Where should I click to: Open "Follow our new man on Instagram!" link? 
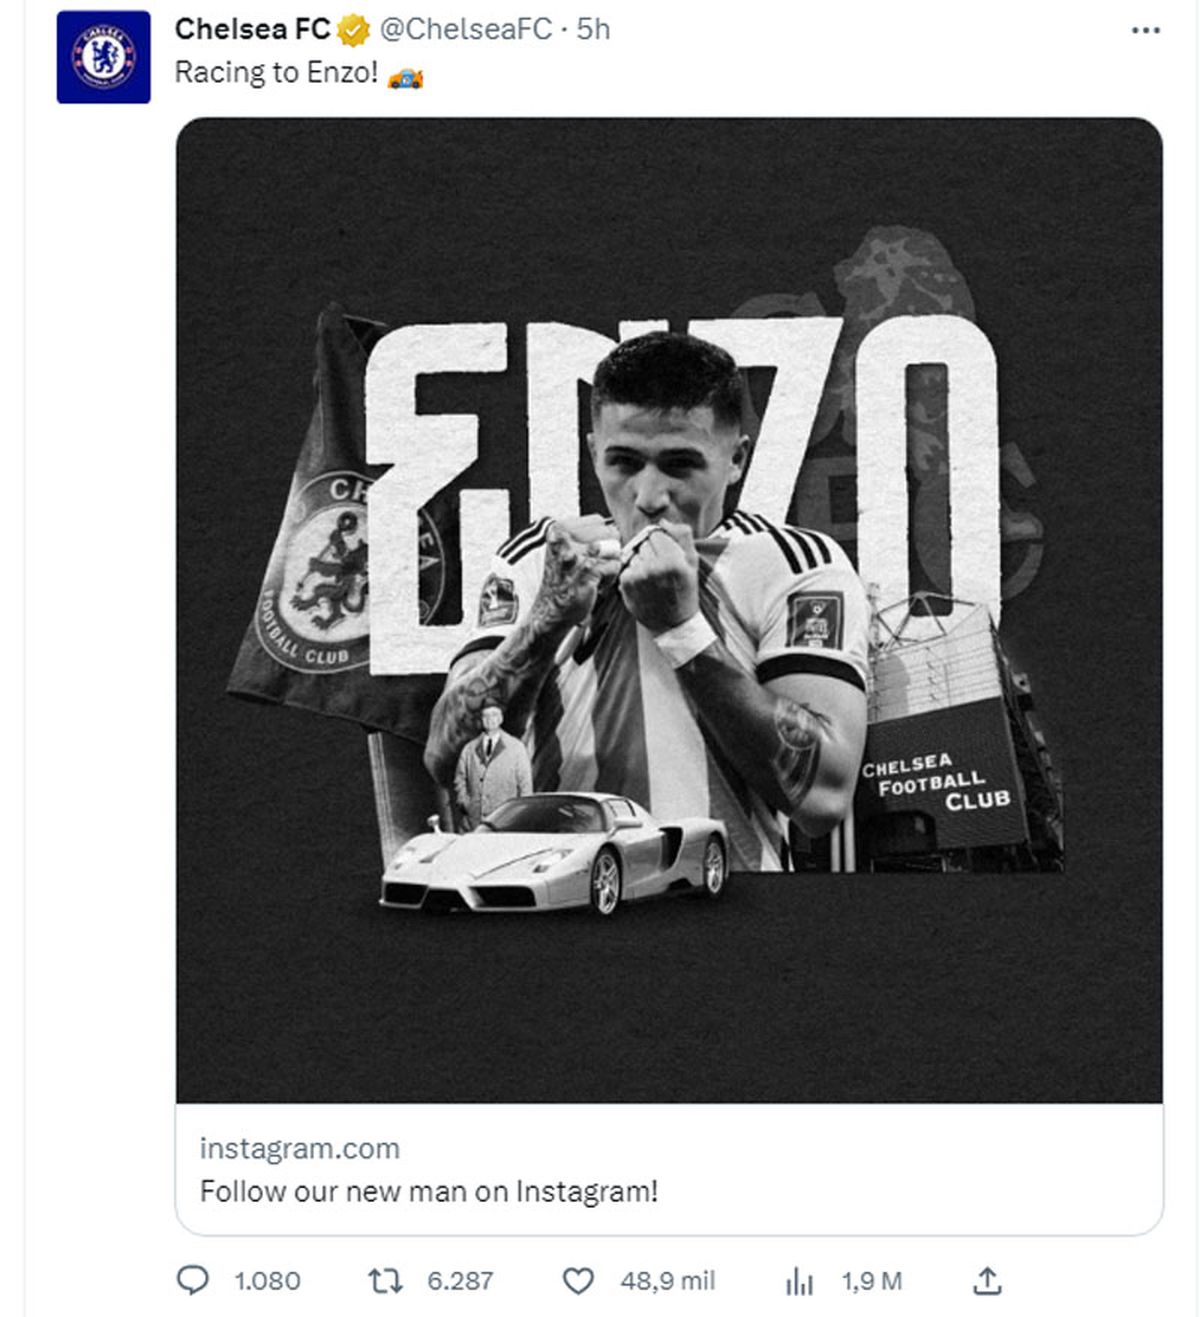429,1191
